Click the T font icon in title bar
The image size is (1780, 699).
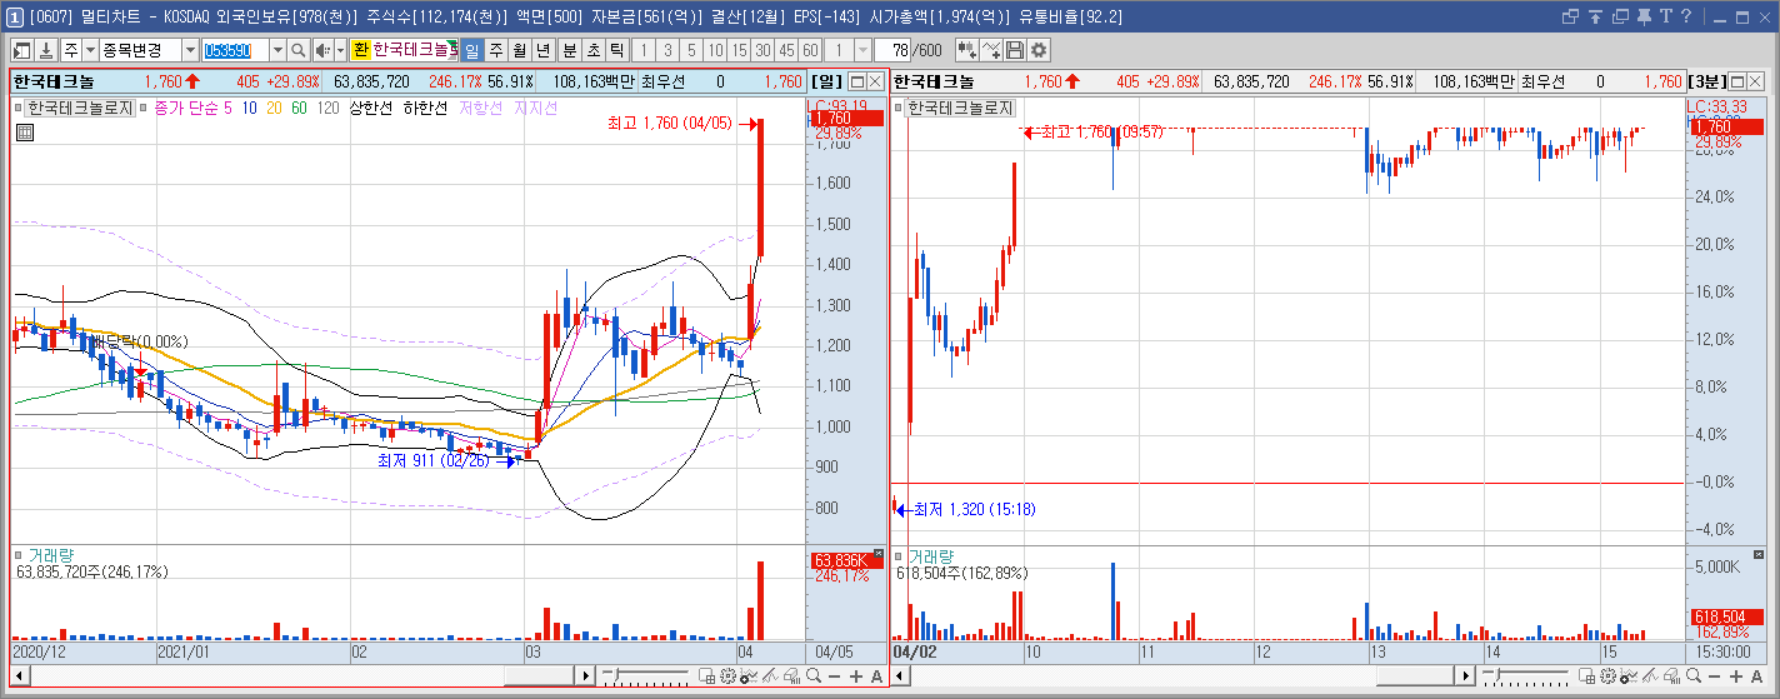coord(1665,16)
